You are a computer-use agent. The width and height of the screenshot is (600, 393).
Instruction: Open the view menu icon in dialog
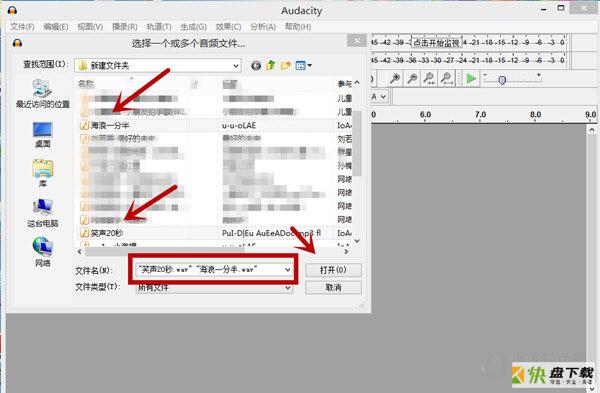(x=303, y=66)
